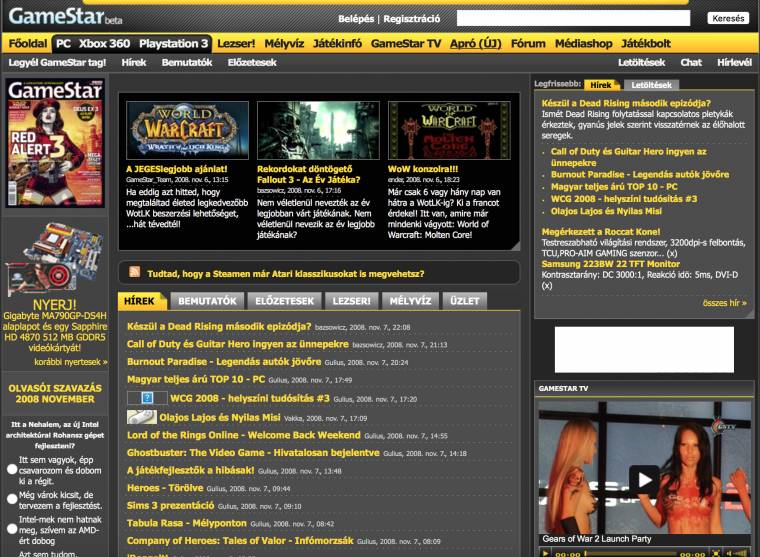760x557 pixels.
Task: Open the Regisztráció link
Action: [x=412, y=19]
